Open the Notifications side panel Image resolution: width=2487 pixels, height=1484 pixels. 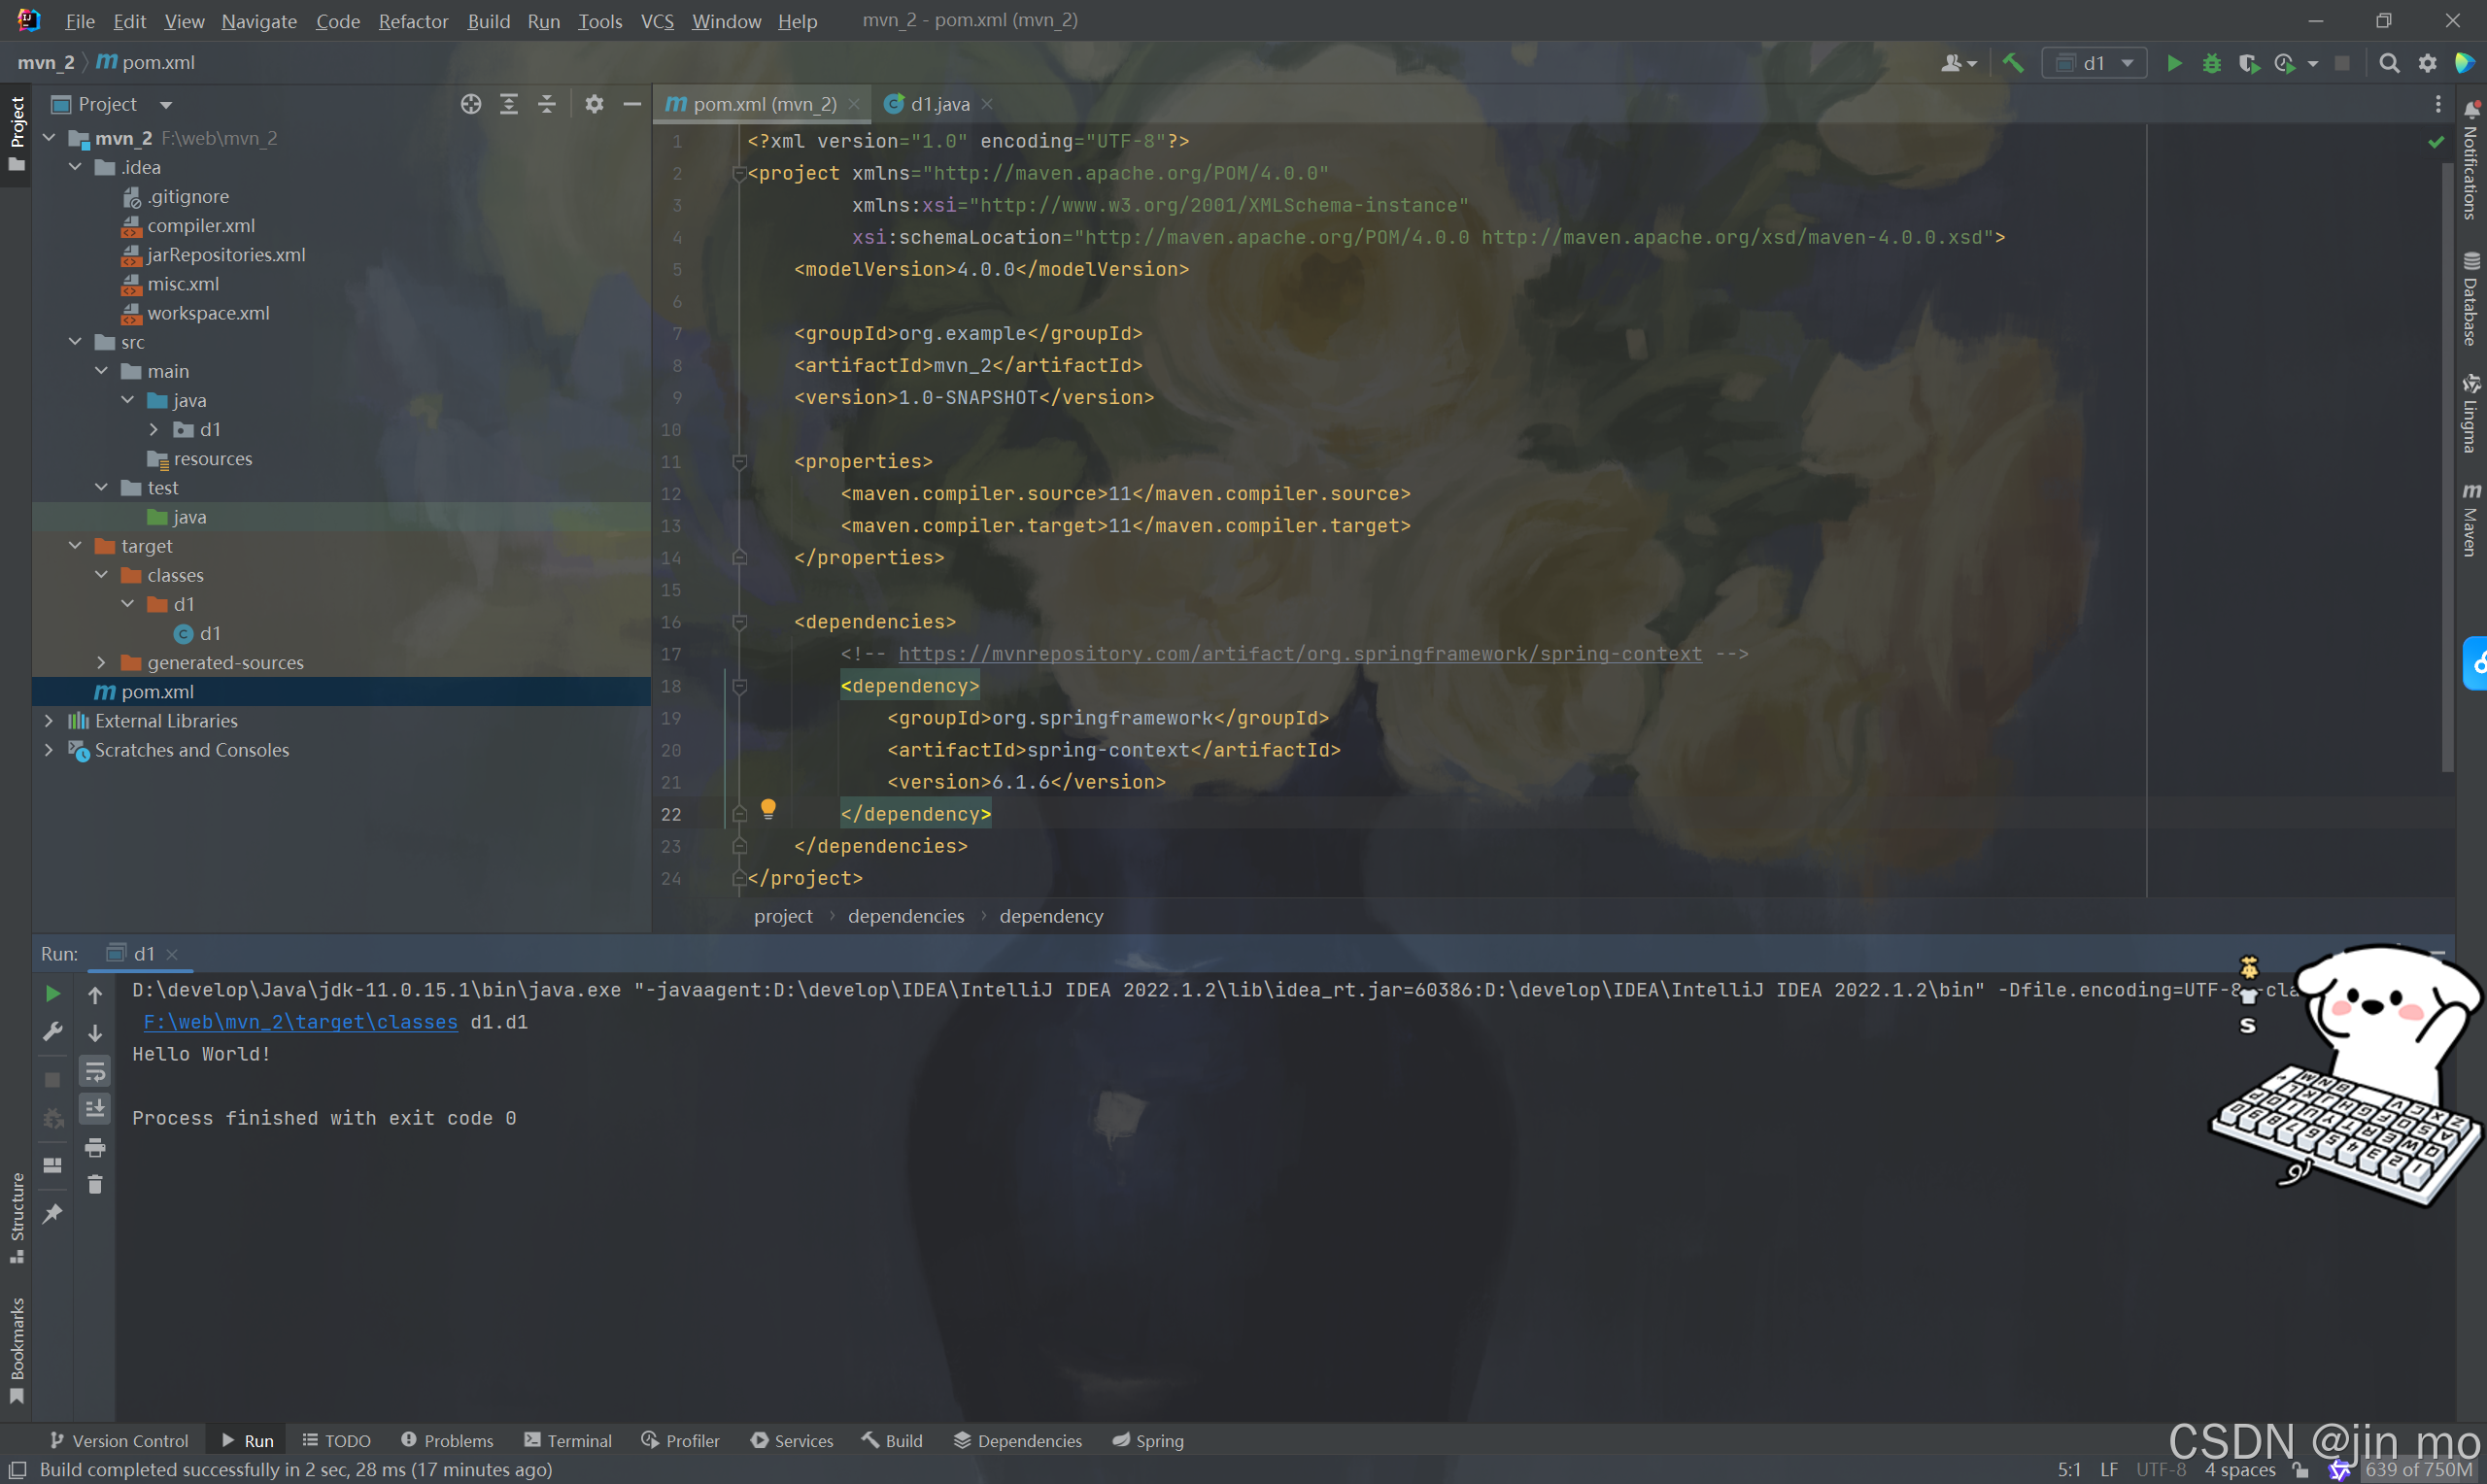point(2471,160)
